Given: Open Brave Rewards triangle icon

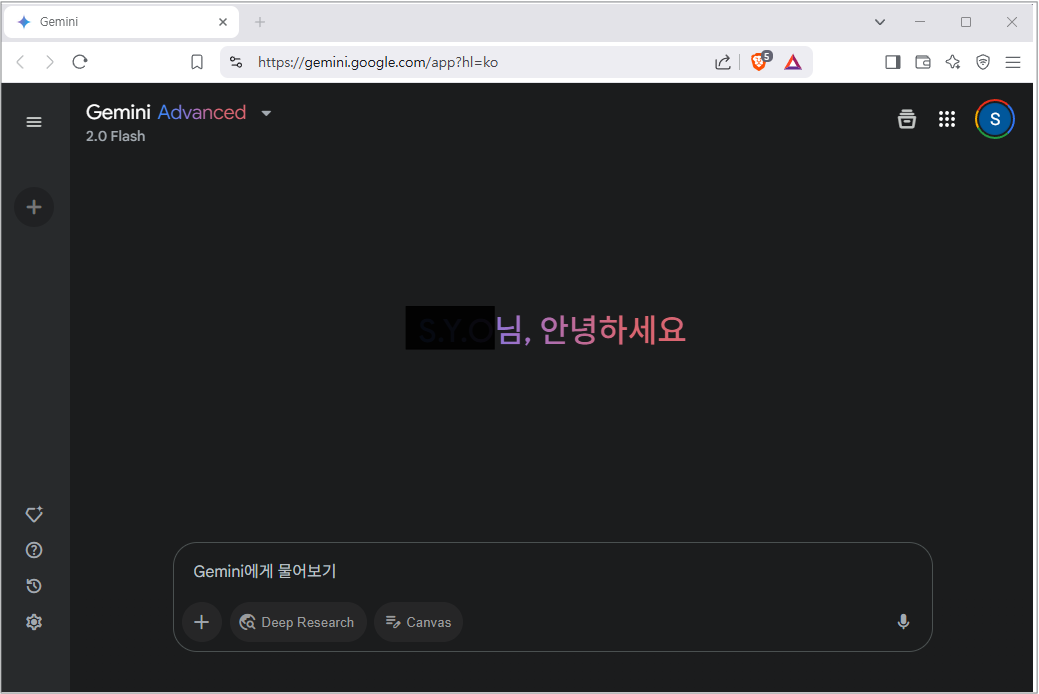Looking at the screenshot, I should click(793, 62).
